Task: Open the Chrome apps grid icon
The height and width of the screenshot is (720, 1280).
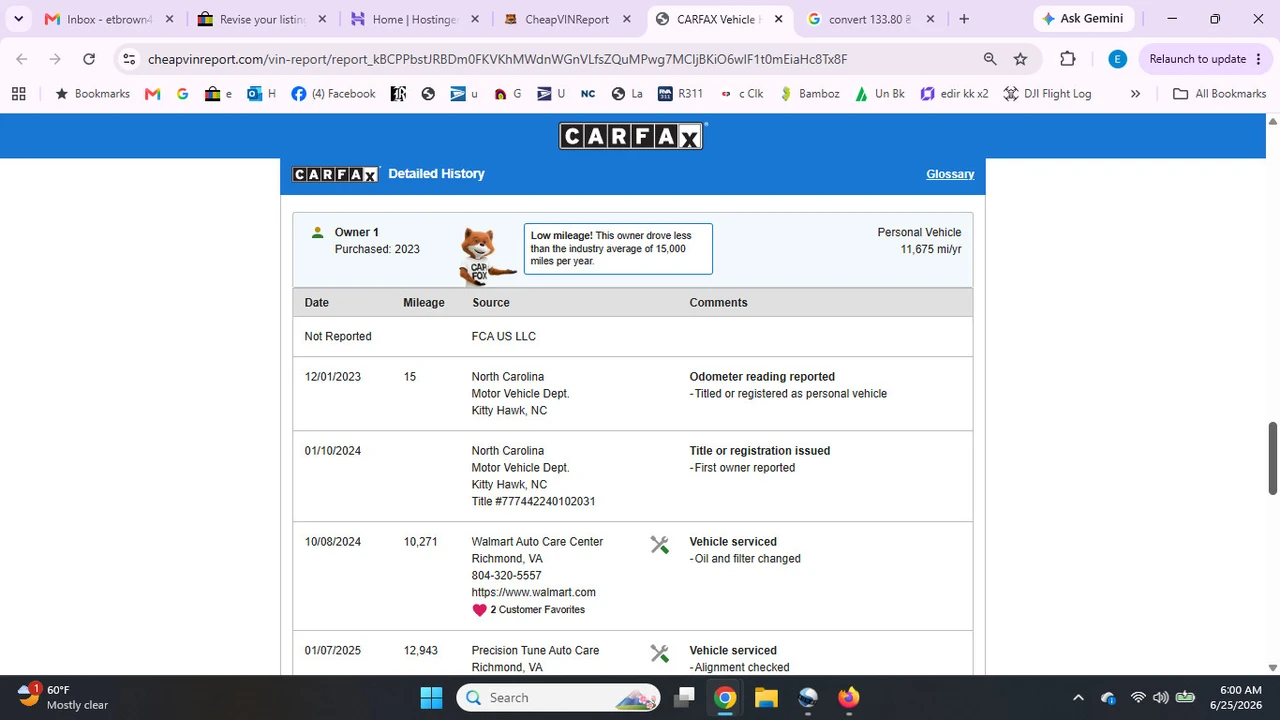Action: point(18,94)
